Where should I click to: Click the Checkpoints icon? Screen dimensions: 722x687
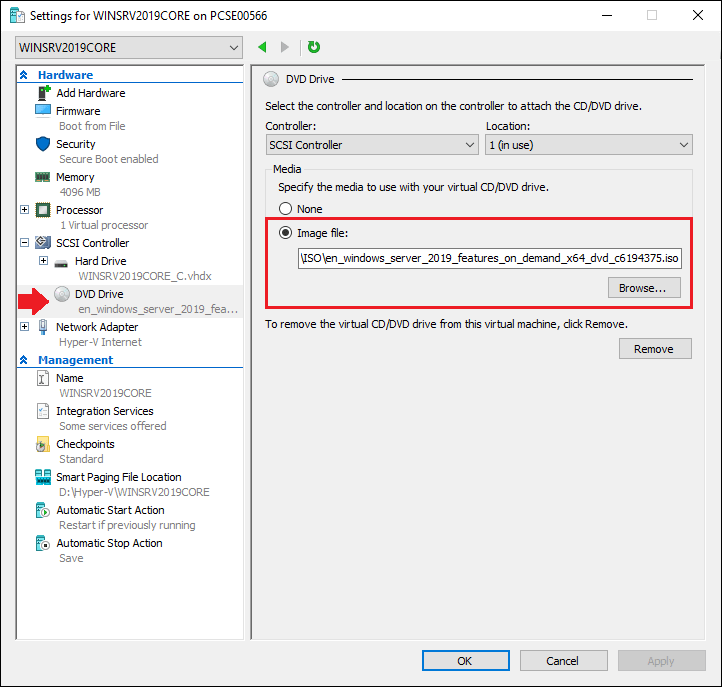tap(43, 444)
